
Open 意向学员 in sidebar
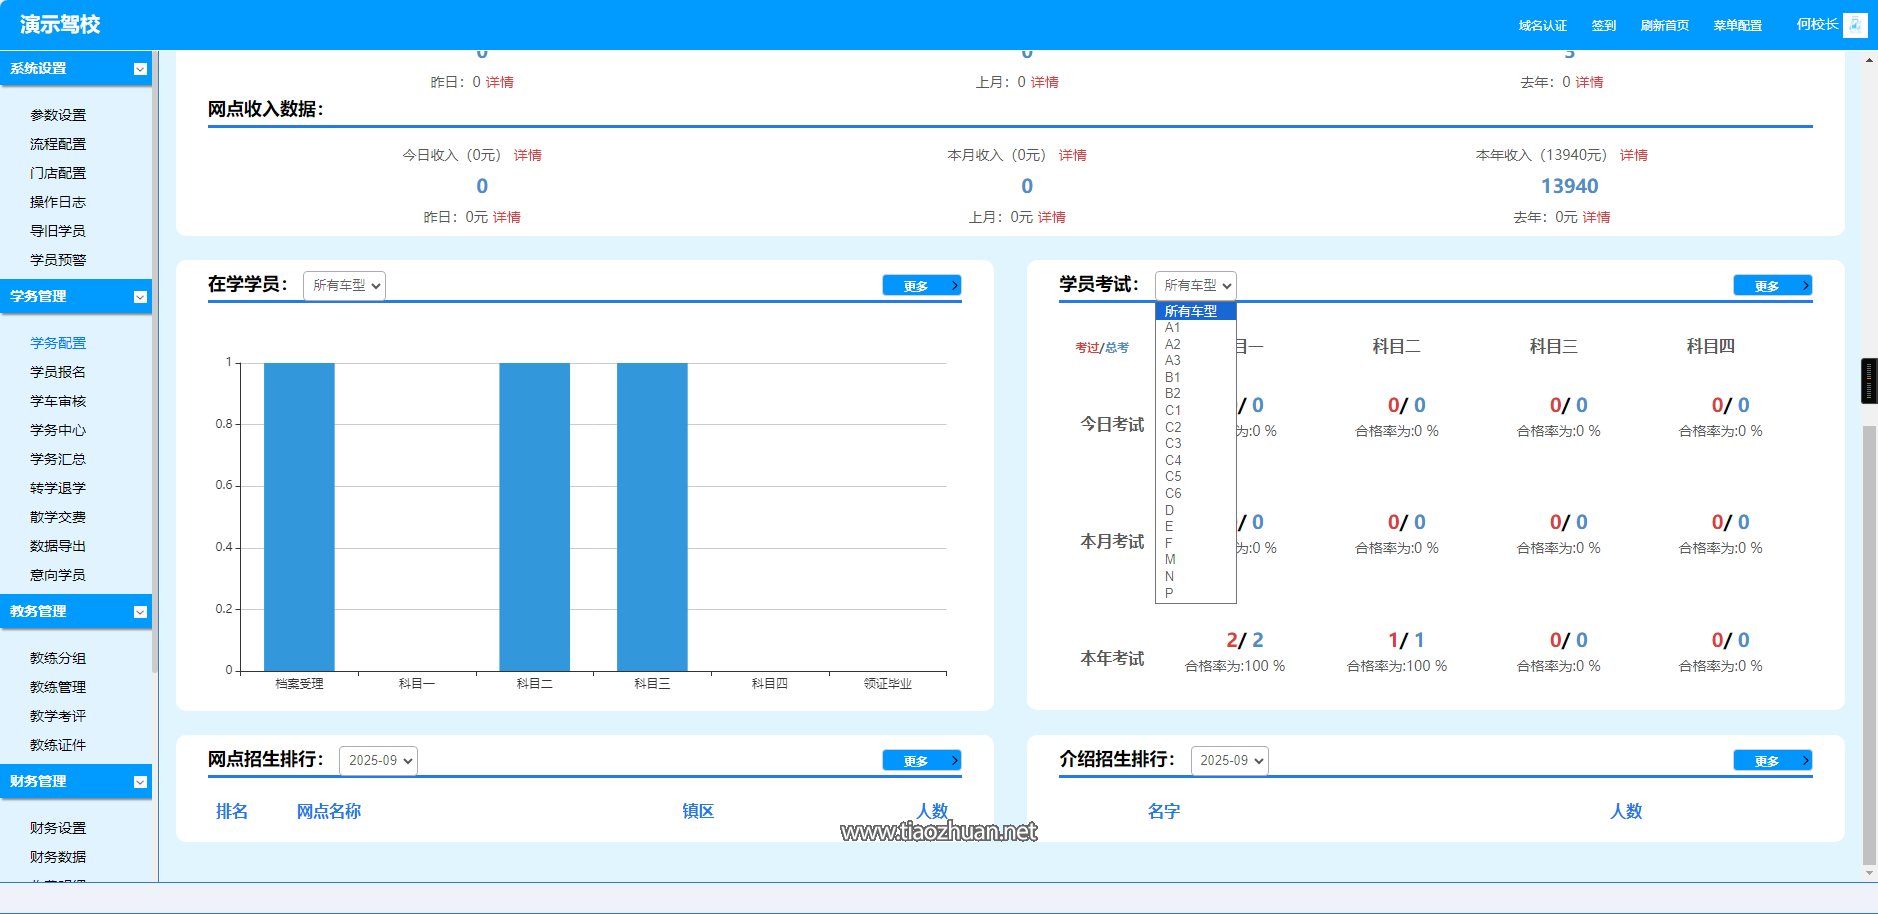[x=58, y=576]
